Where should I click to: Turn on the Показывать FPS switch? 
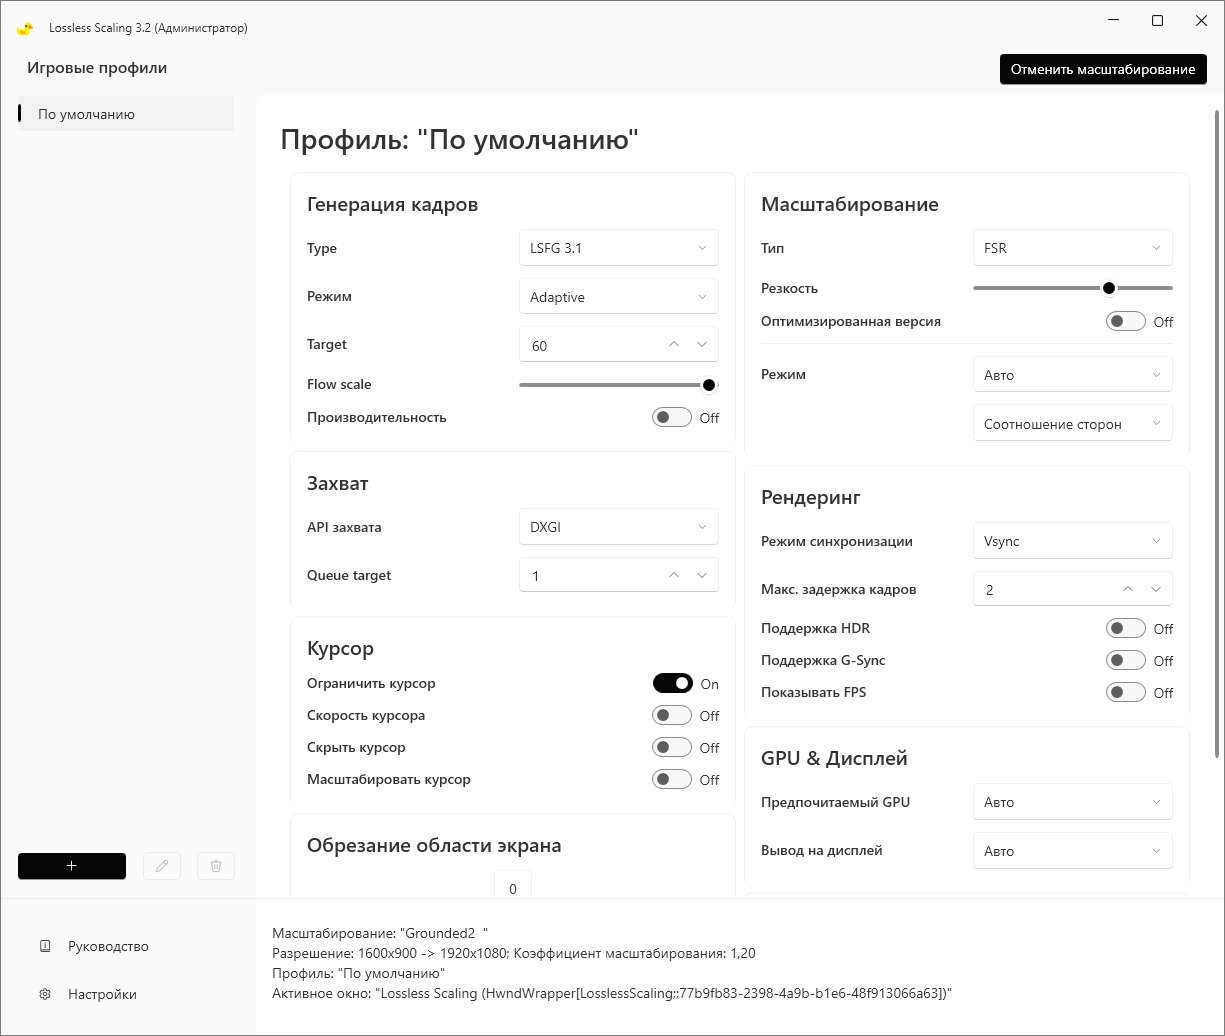[x=1126, y=692]
